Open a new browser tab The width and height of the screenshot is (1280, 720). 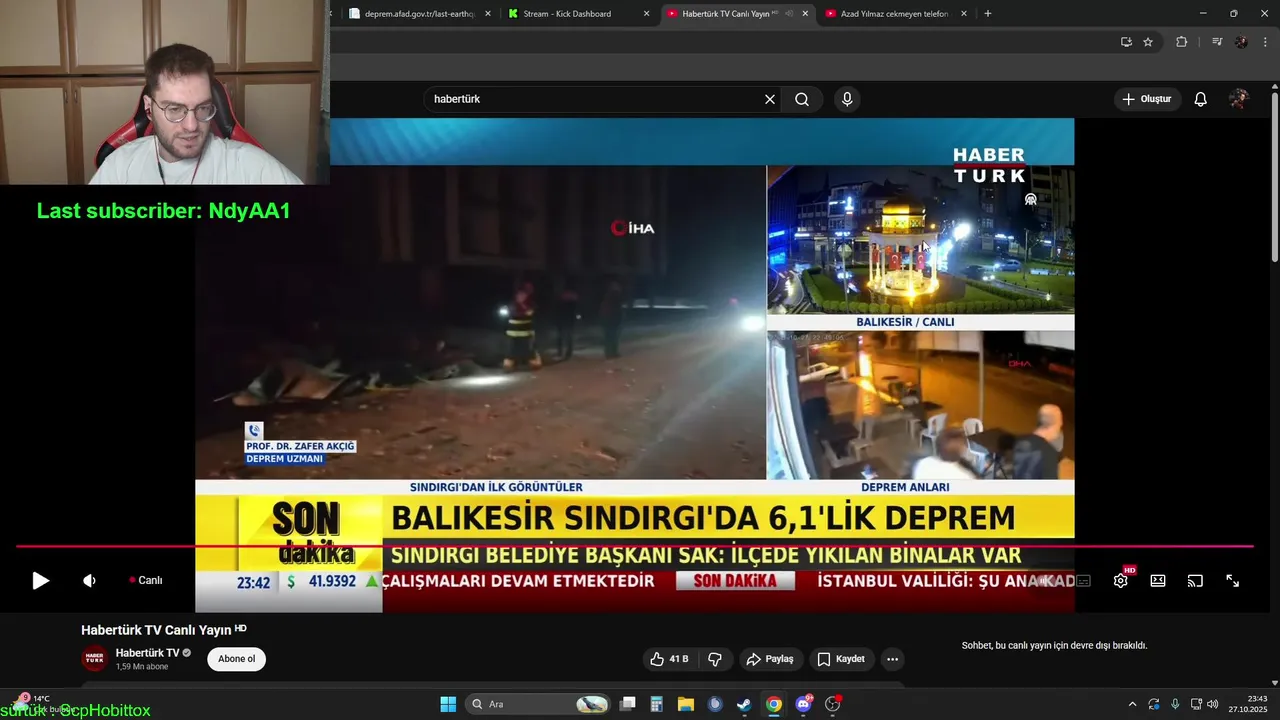988,14
